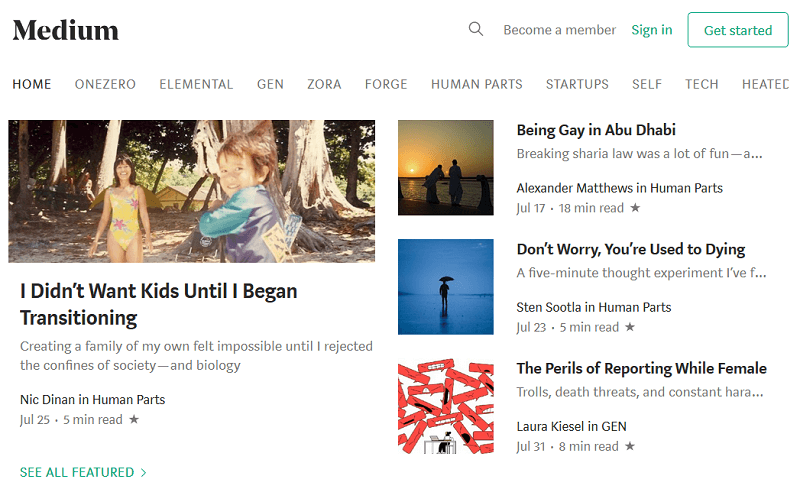Go to the HUMAN PARTS section
The height and width of the screenshot is (492, 800).
(477, 84)
